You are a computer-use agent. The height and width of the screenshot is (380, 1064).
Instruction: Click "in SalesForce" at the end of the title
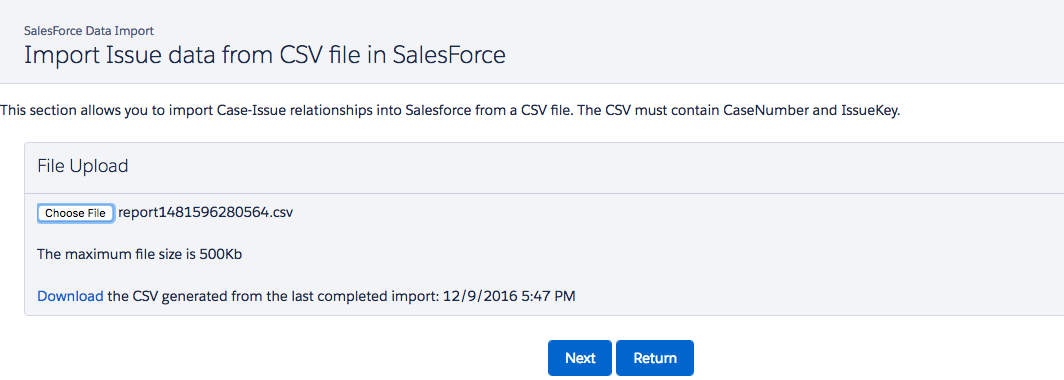click(x=448, y=55)
